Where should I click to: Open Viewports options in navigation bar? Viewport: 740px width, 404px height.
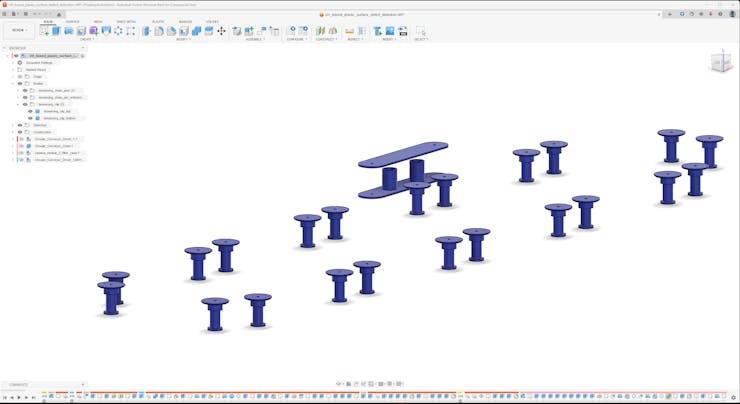[x=399, y=384]
